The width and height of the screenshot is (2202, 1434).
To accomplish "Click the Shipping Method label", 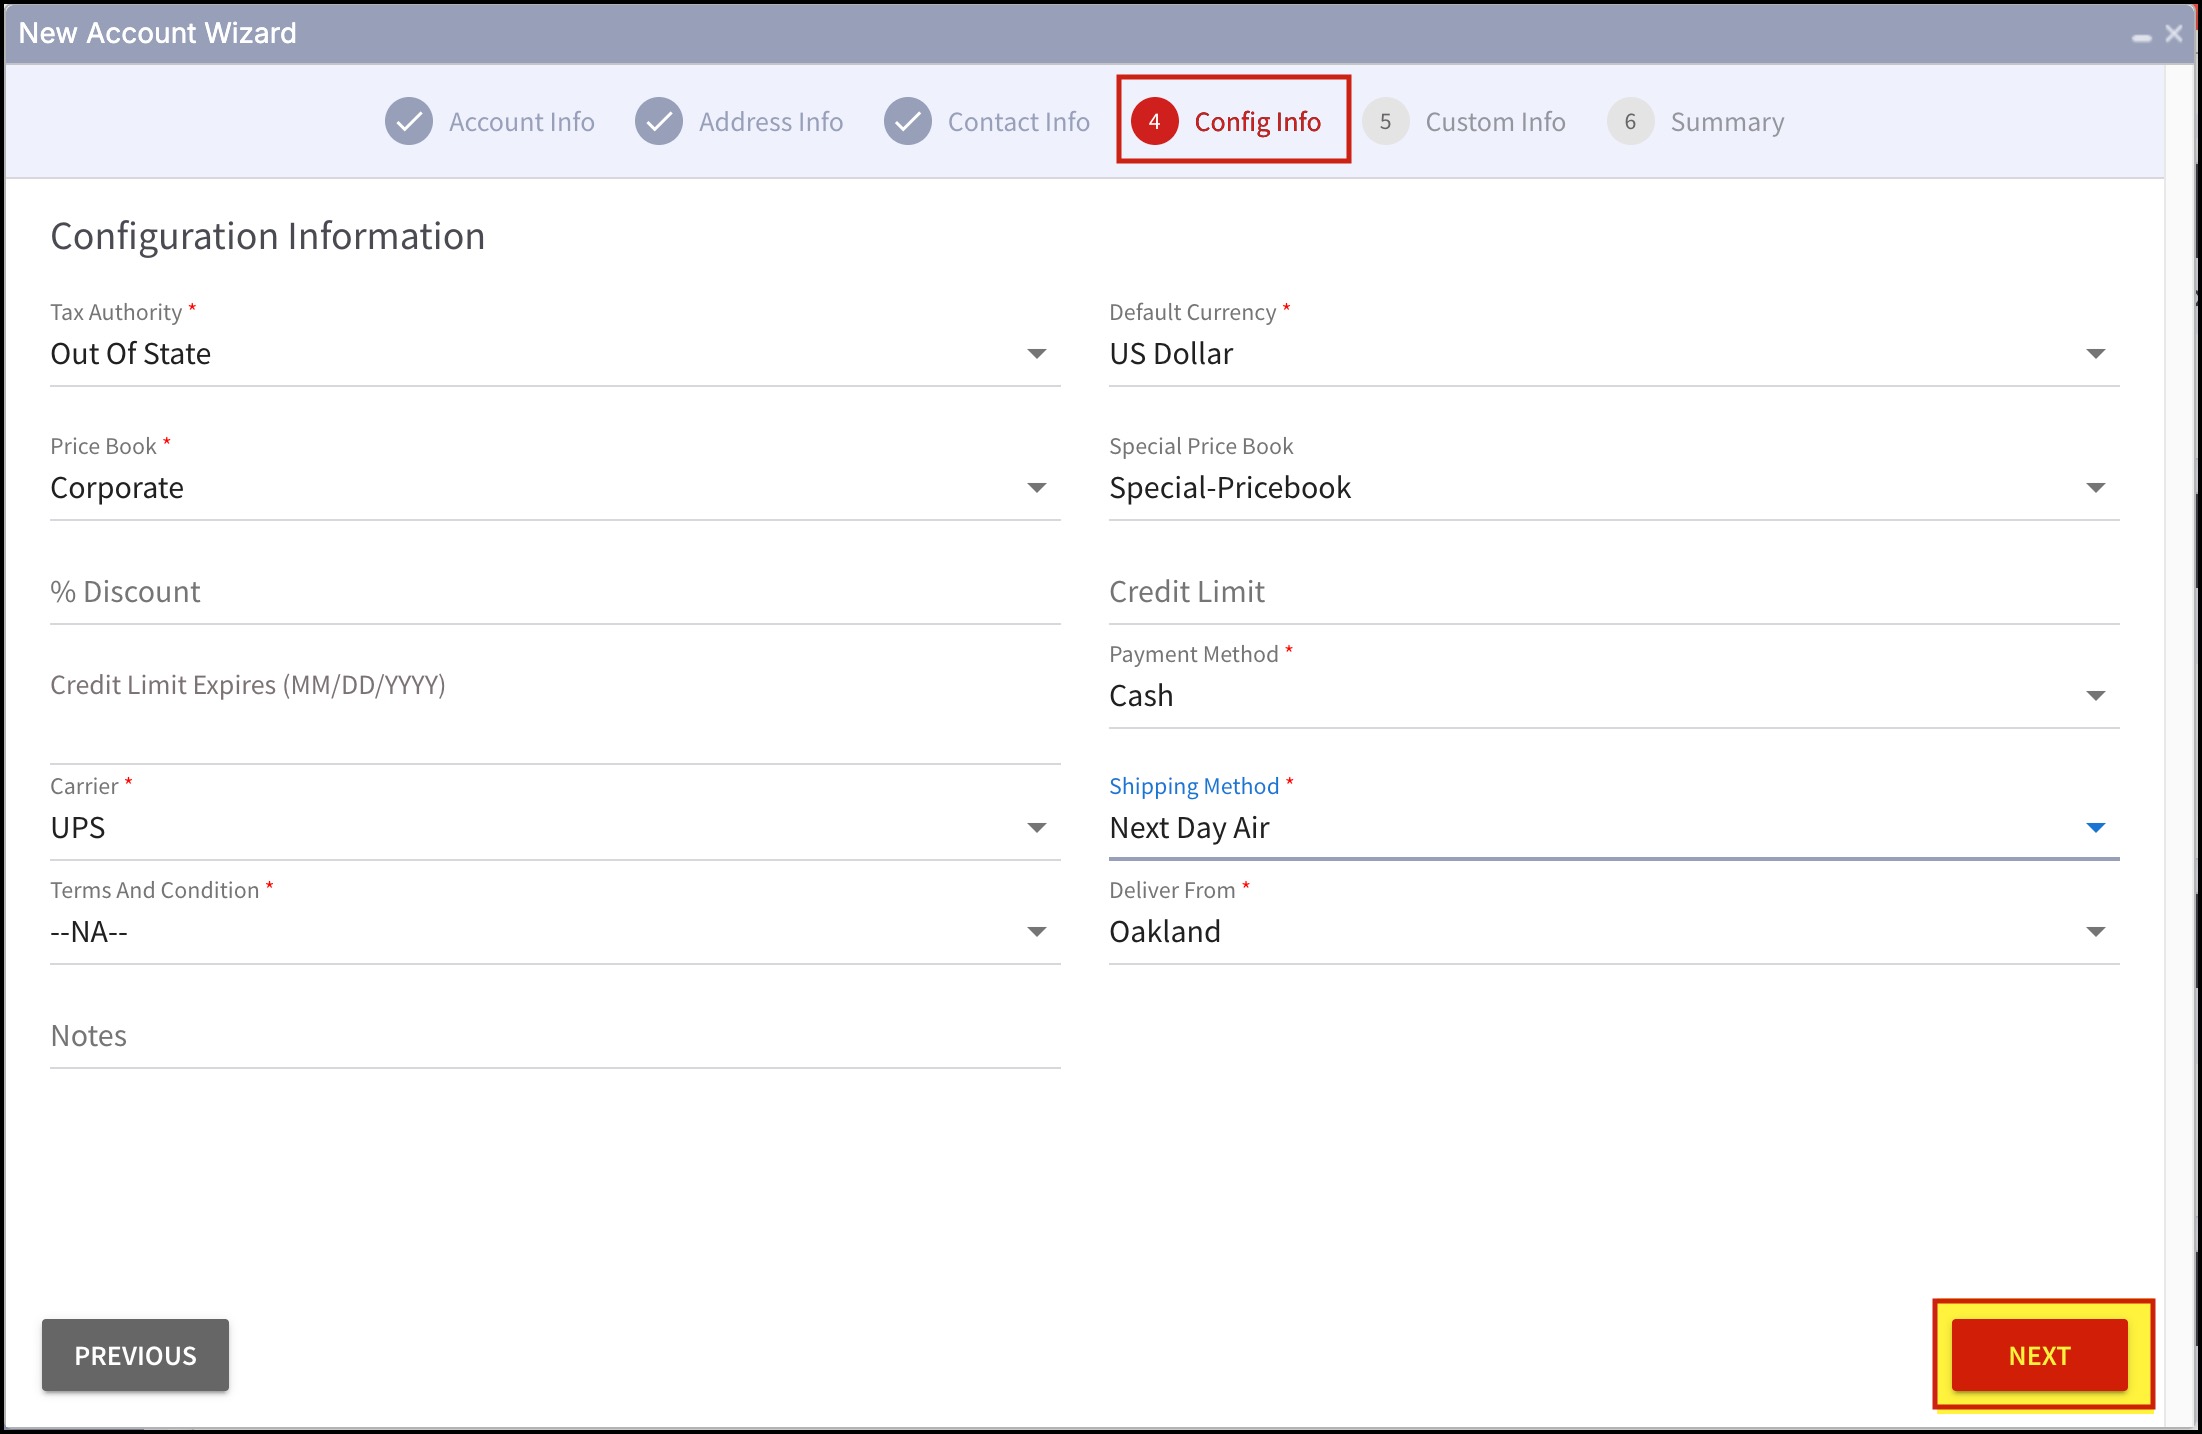I will pyautogui.click(x=1194, y=786).
